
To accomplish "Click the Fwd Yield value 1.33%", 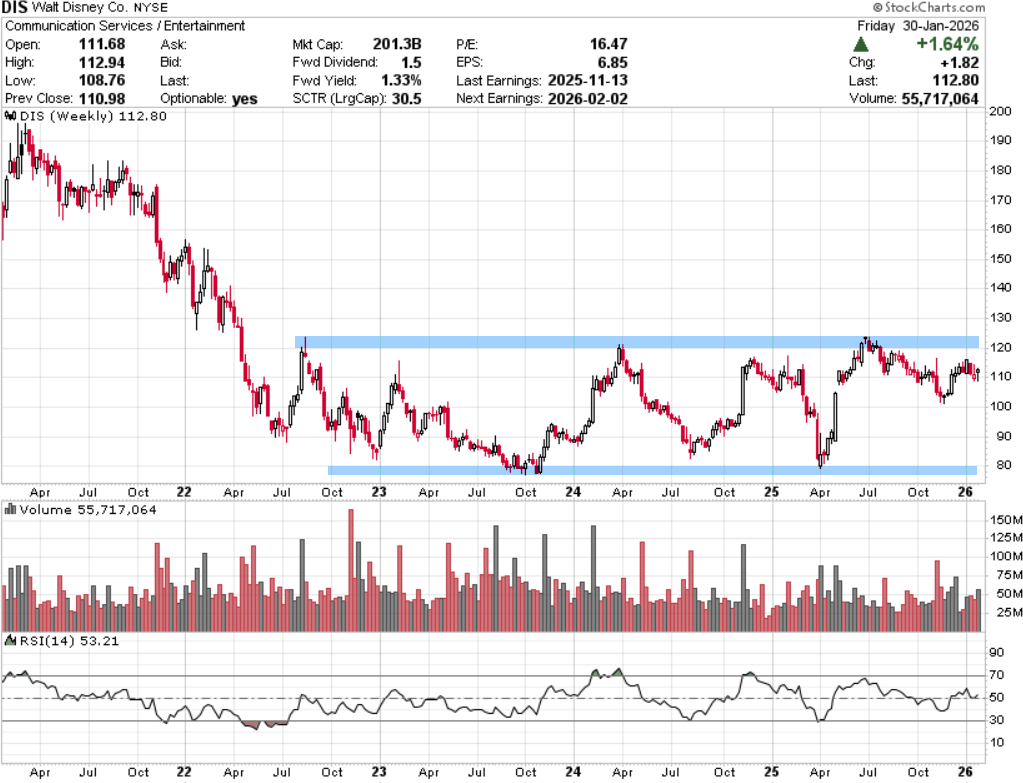I will pyautogui.click(x=401, y=80).
